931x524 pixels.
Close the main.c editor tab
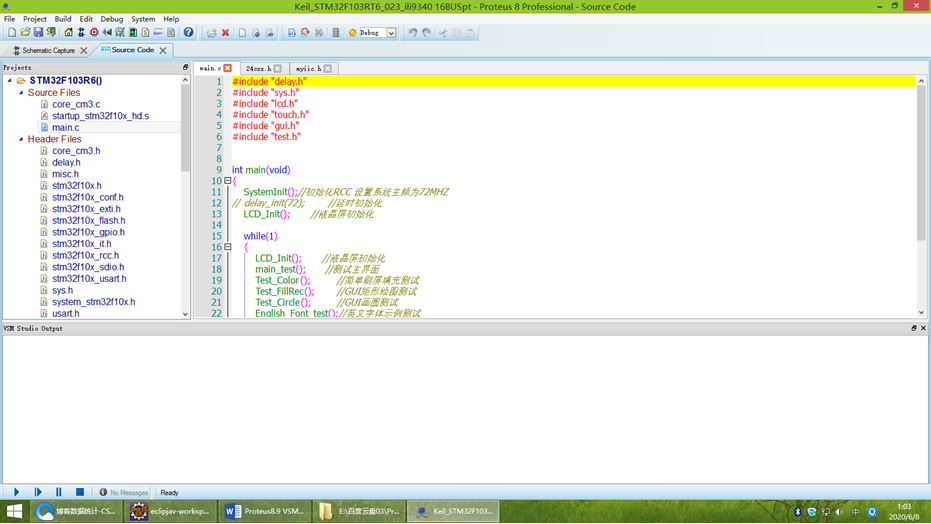coord(227,68)
